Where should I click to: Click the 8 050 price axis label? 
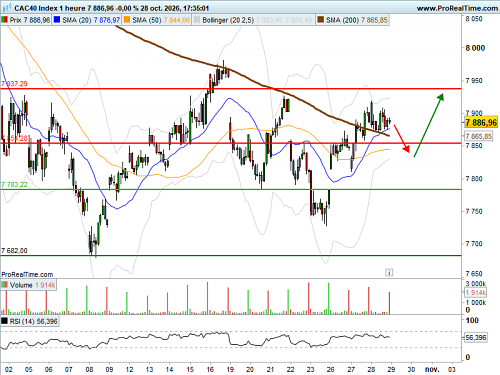pos(474,19)
